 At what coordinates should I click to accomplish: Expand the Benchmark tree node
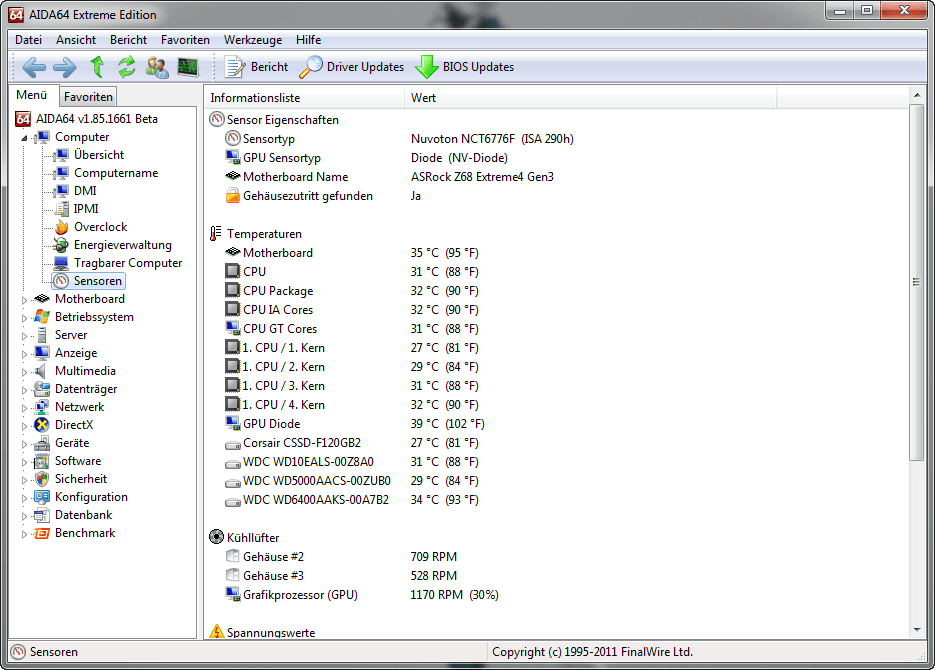24,534
